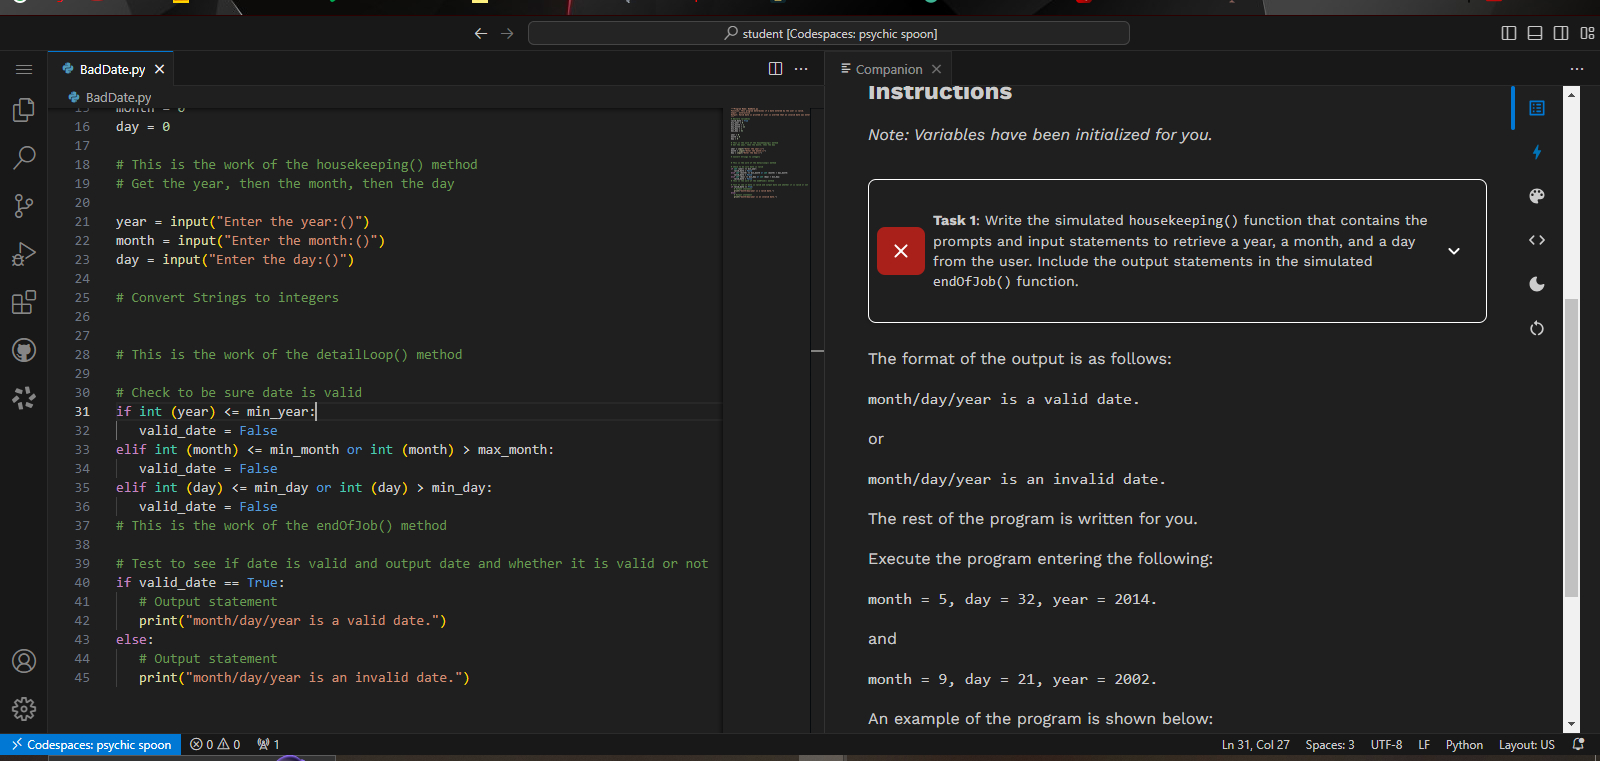The image size is (1600, 761).
Task: Click the Python language mode button
Action: coord(1464,745)
